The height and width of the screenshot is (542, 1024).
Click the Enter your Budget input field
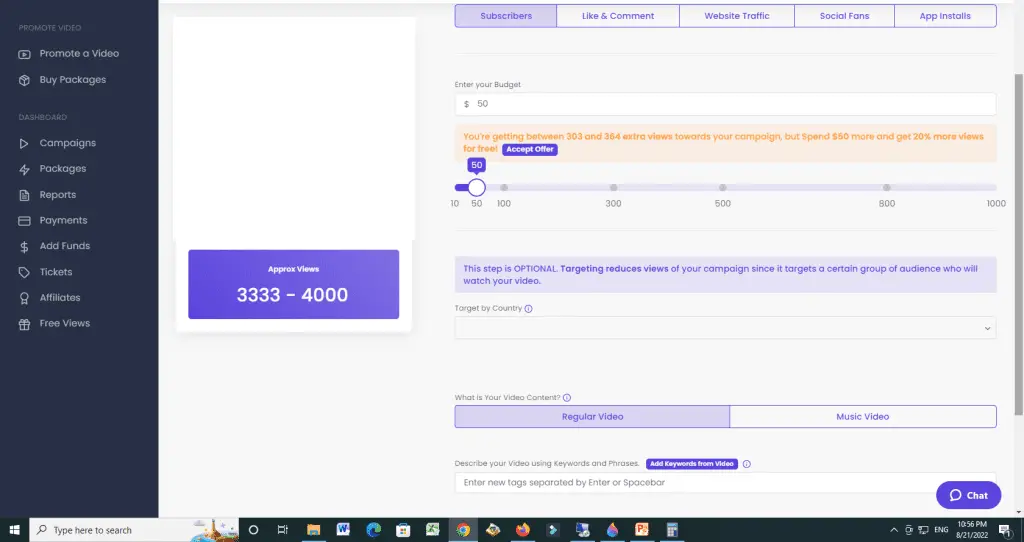[725, 104]
